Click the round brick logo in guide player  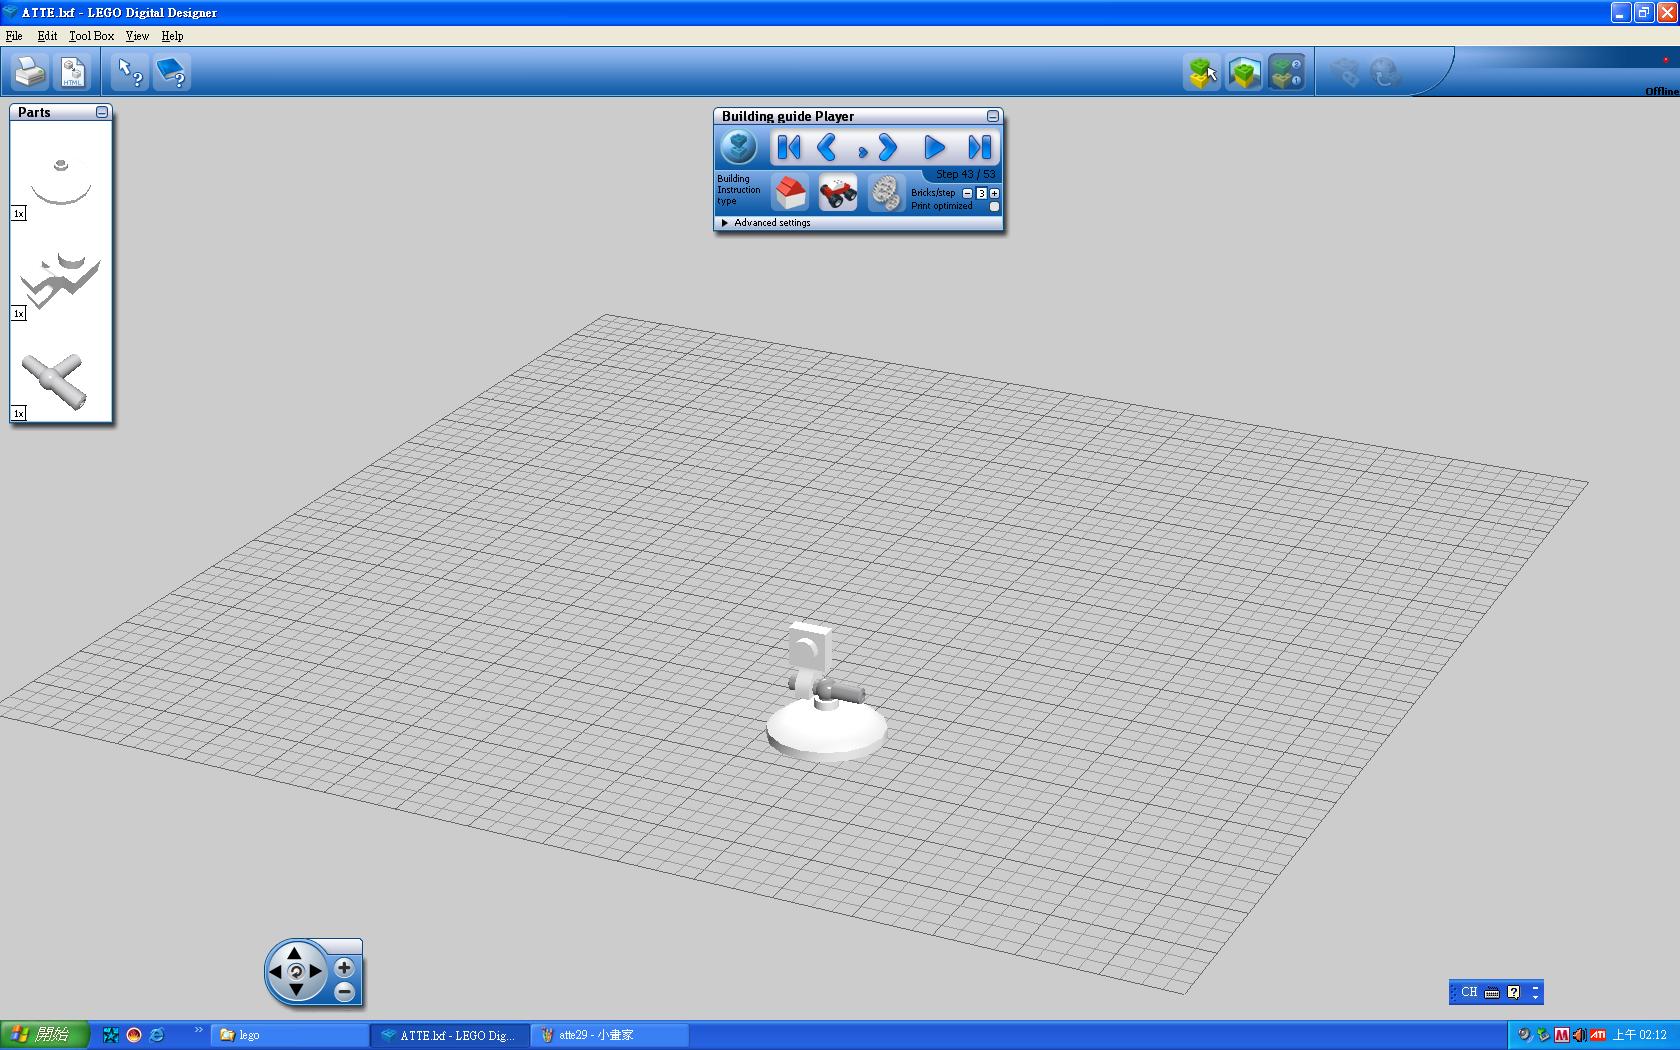[x=739, y=148]
